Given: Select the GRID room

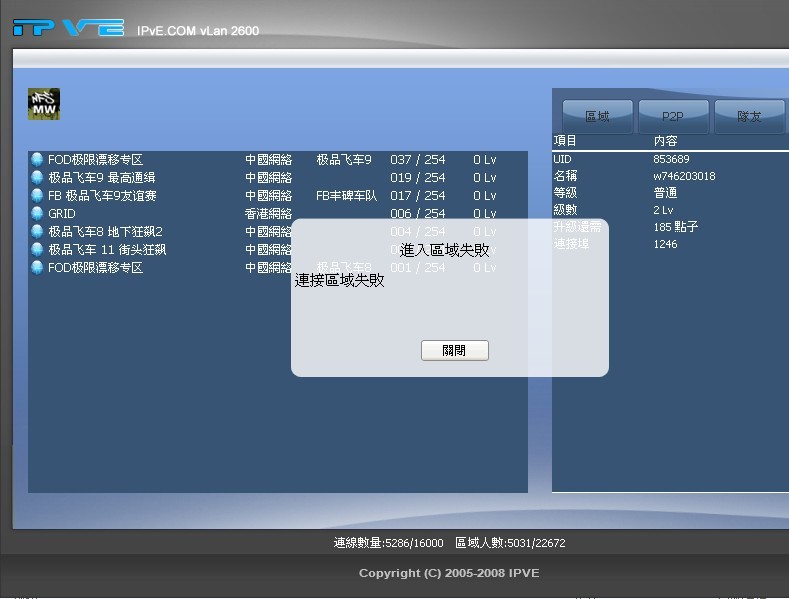Looking at the screenshot, I should point(61,213).
